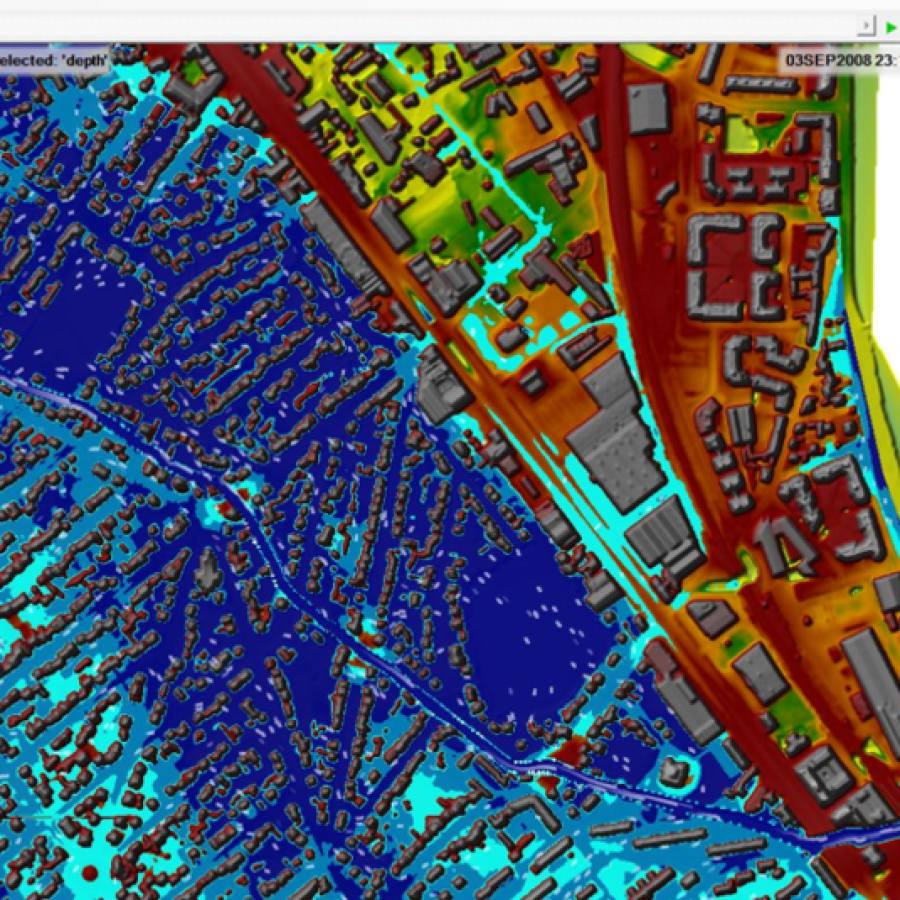Click the yellow-green strip in the top right corner
Image resolution: width=900 pixels, height=900 pixels.
tap(860, 80)
